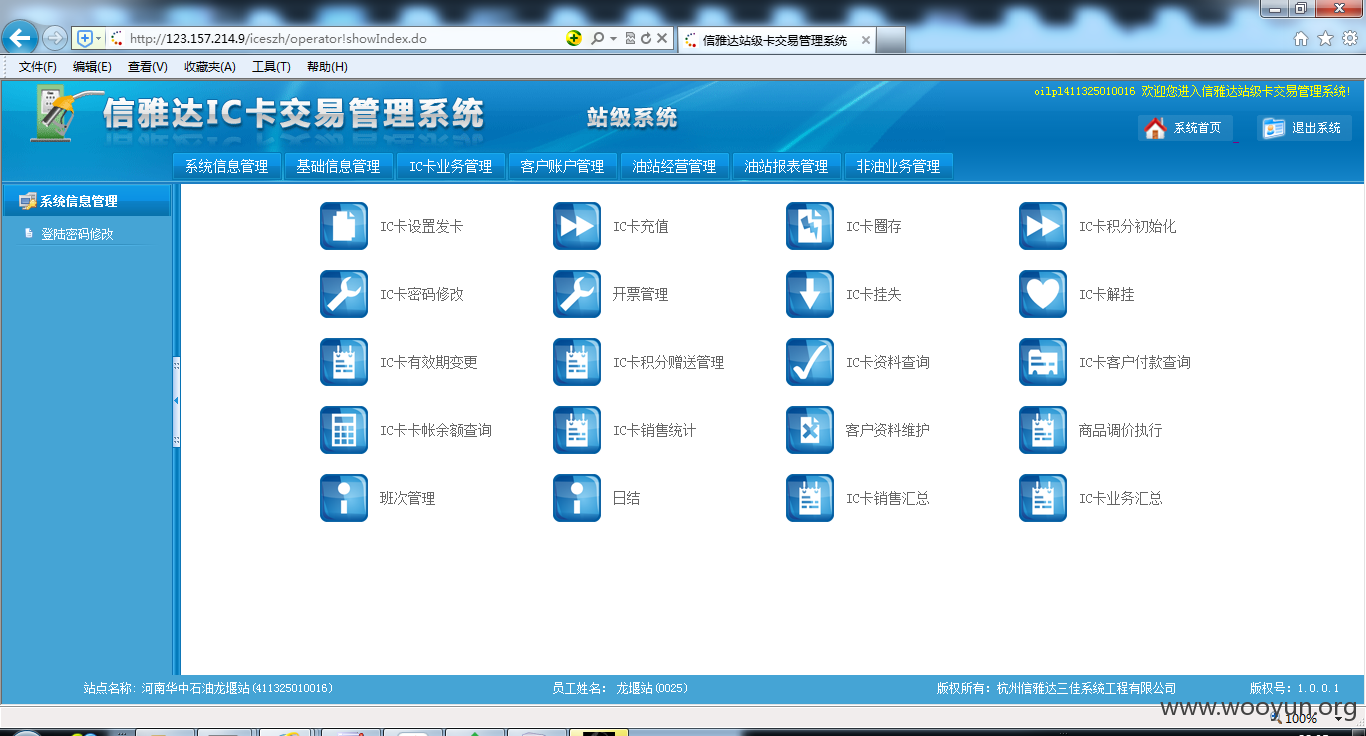The height and width of the screenshot is (736, 1366).
Task: Expand the address bar search dropdown arrow
Action: 613,39
